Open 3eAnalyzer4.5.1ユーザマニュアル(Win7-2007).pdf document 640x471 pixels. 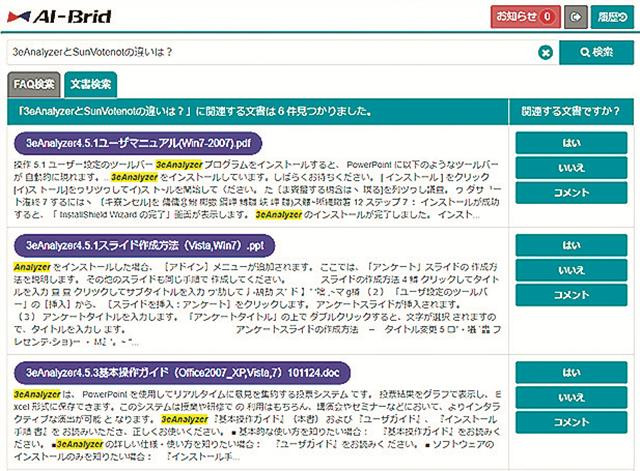(138, 143)
